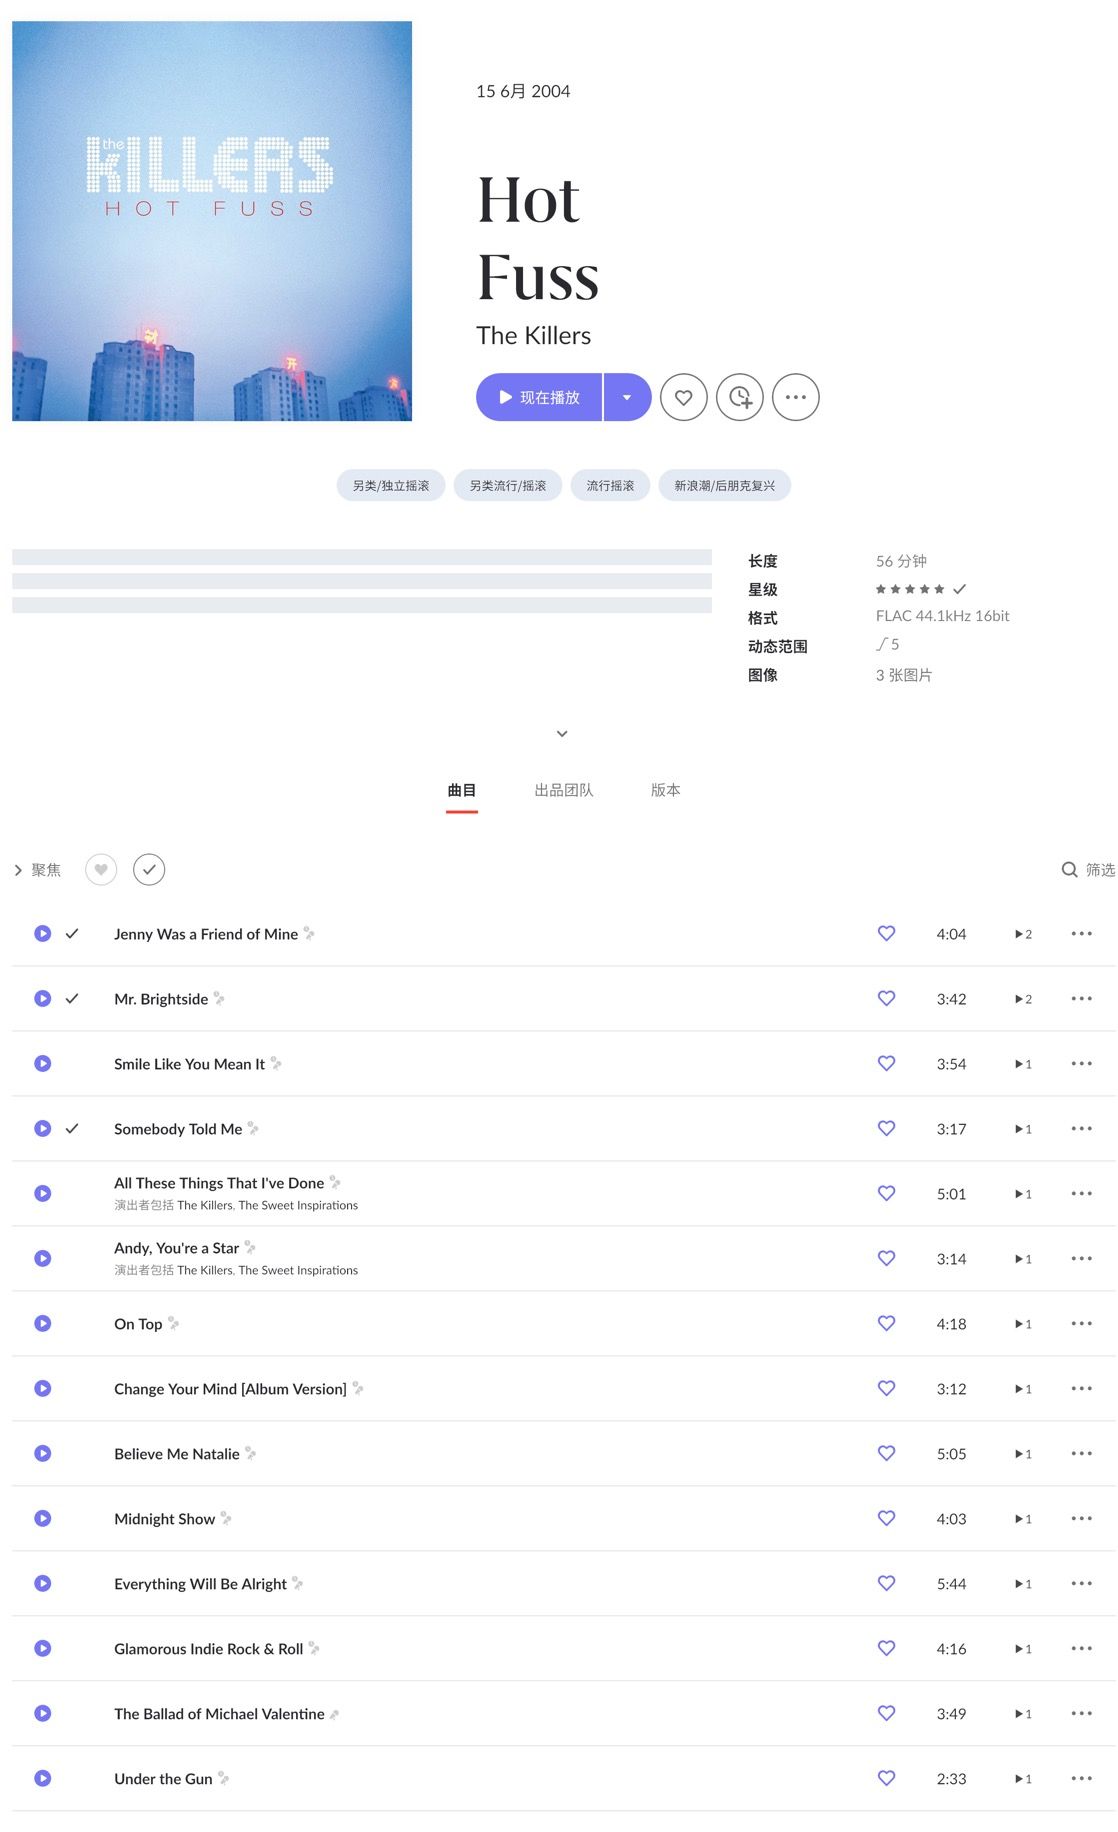Screen dimensions: 1118x1832
Task: Click the microphone icon beside On Top
Action: pyautogui.click(x=173, y=1323)
